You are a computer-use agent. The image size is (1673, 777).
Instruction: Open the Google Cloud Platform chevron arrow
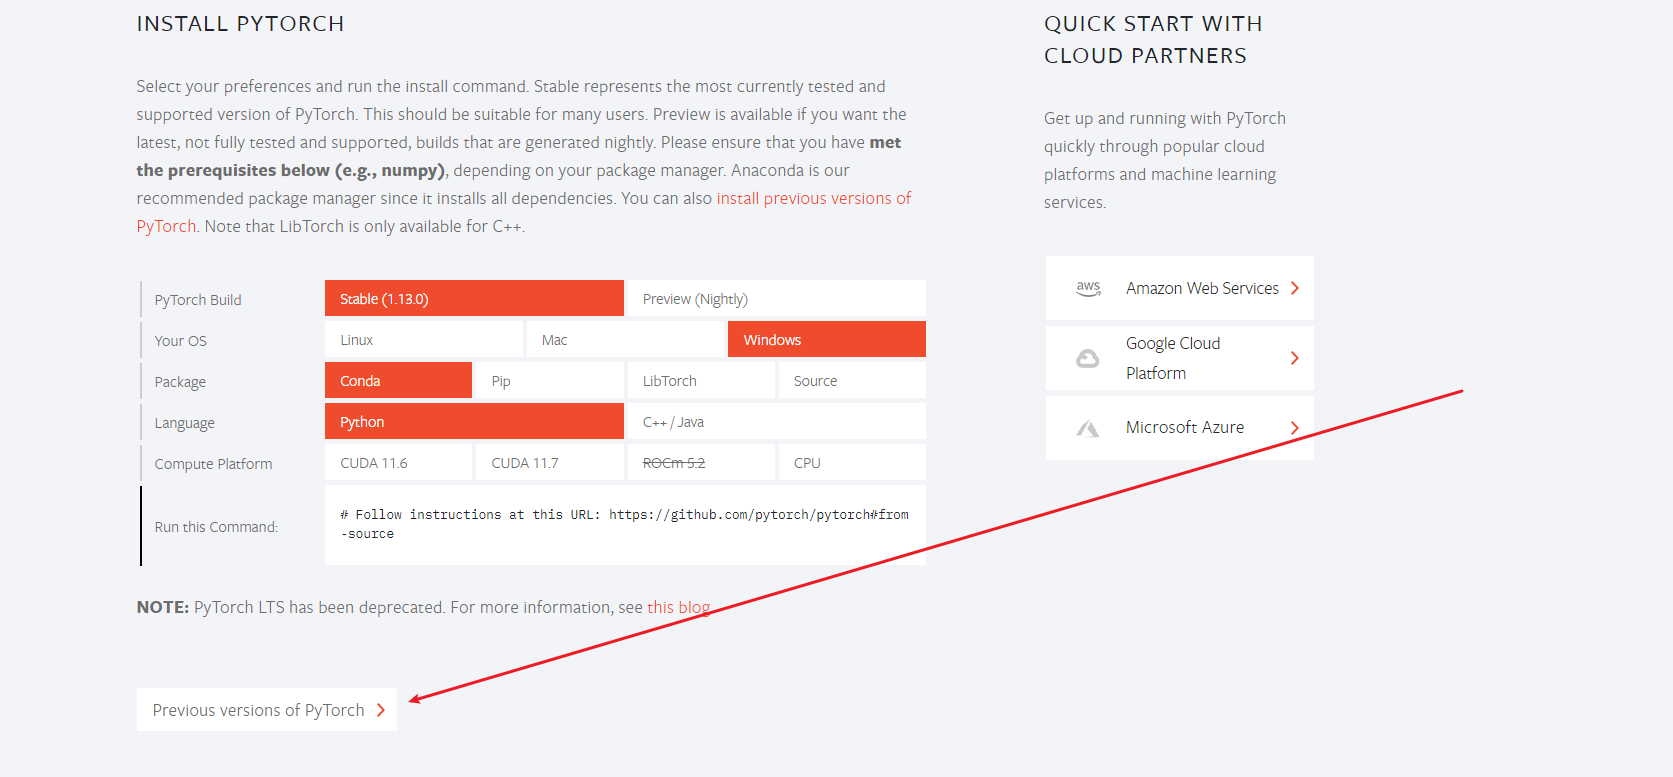point(1294,358)
